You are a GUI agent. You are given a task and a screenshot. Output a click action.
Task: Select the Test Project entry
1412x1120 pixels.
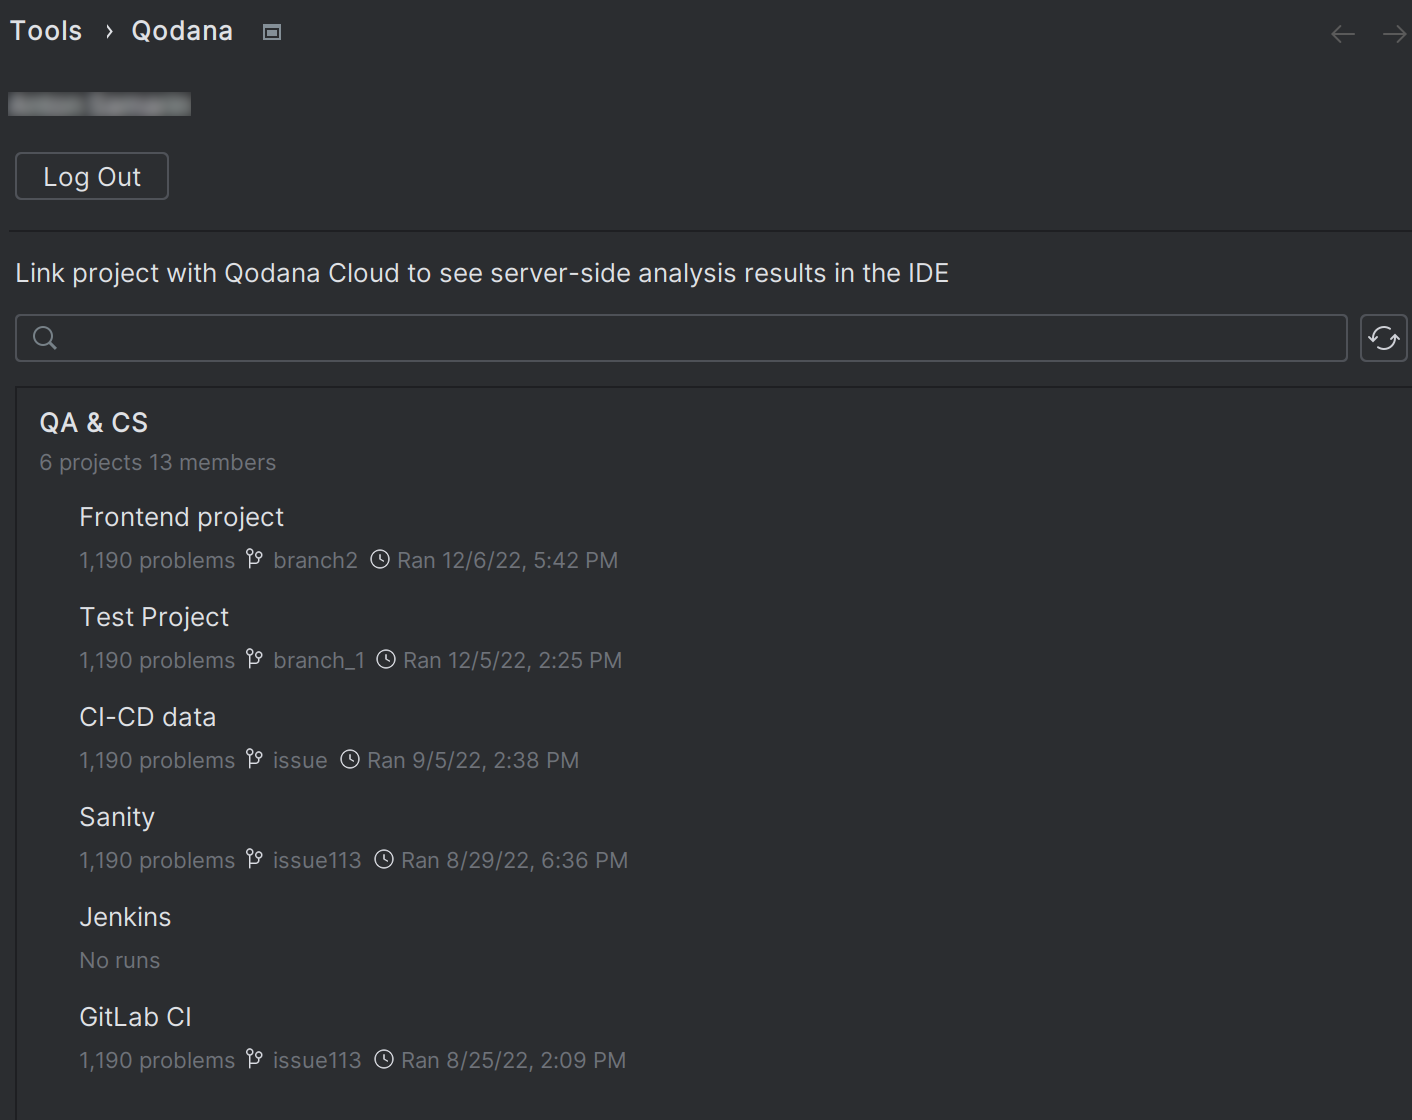click(154, 617)
